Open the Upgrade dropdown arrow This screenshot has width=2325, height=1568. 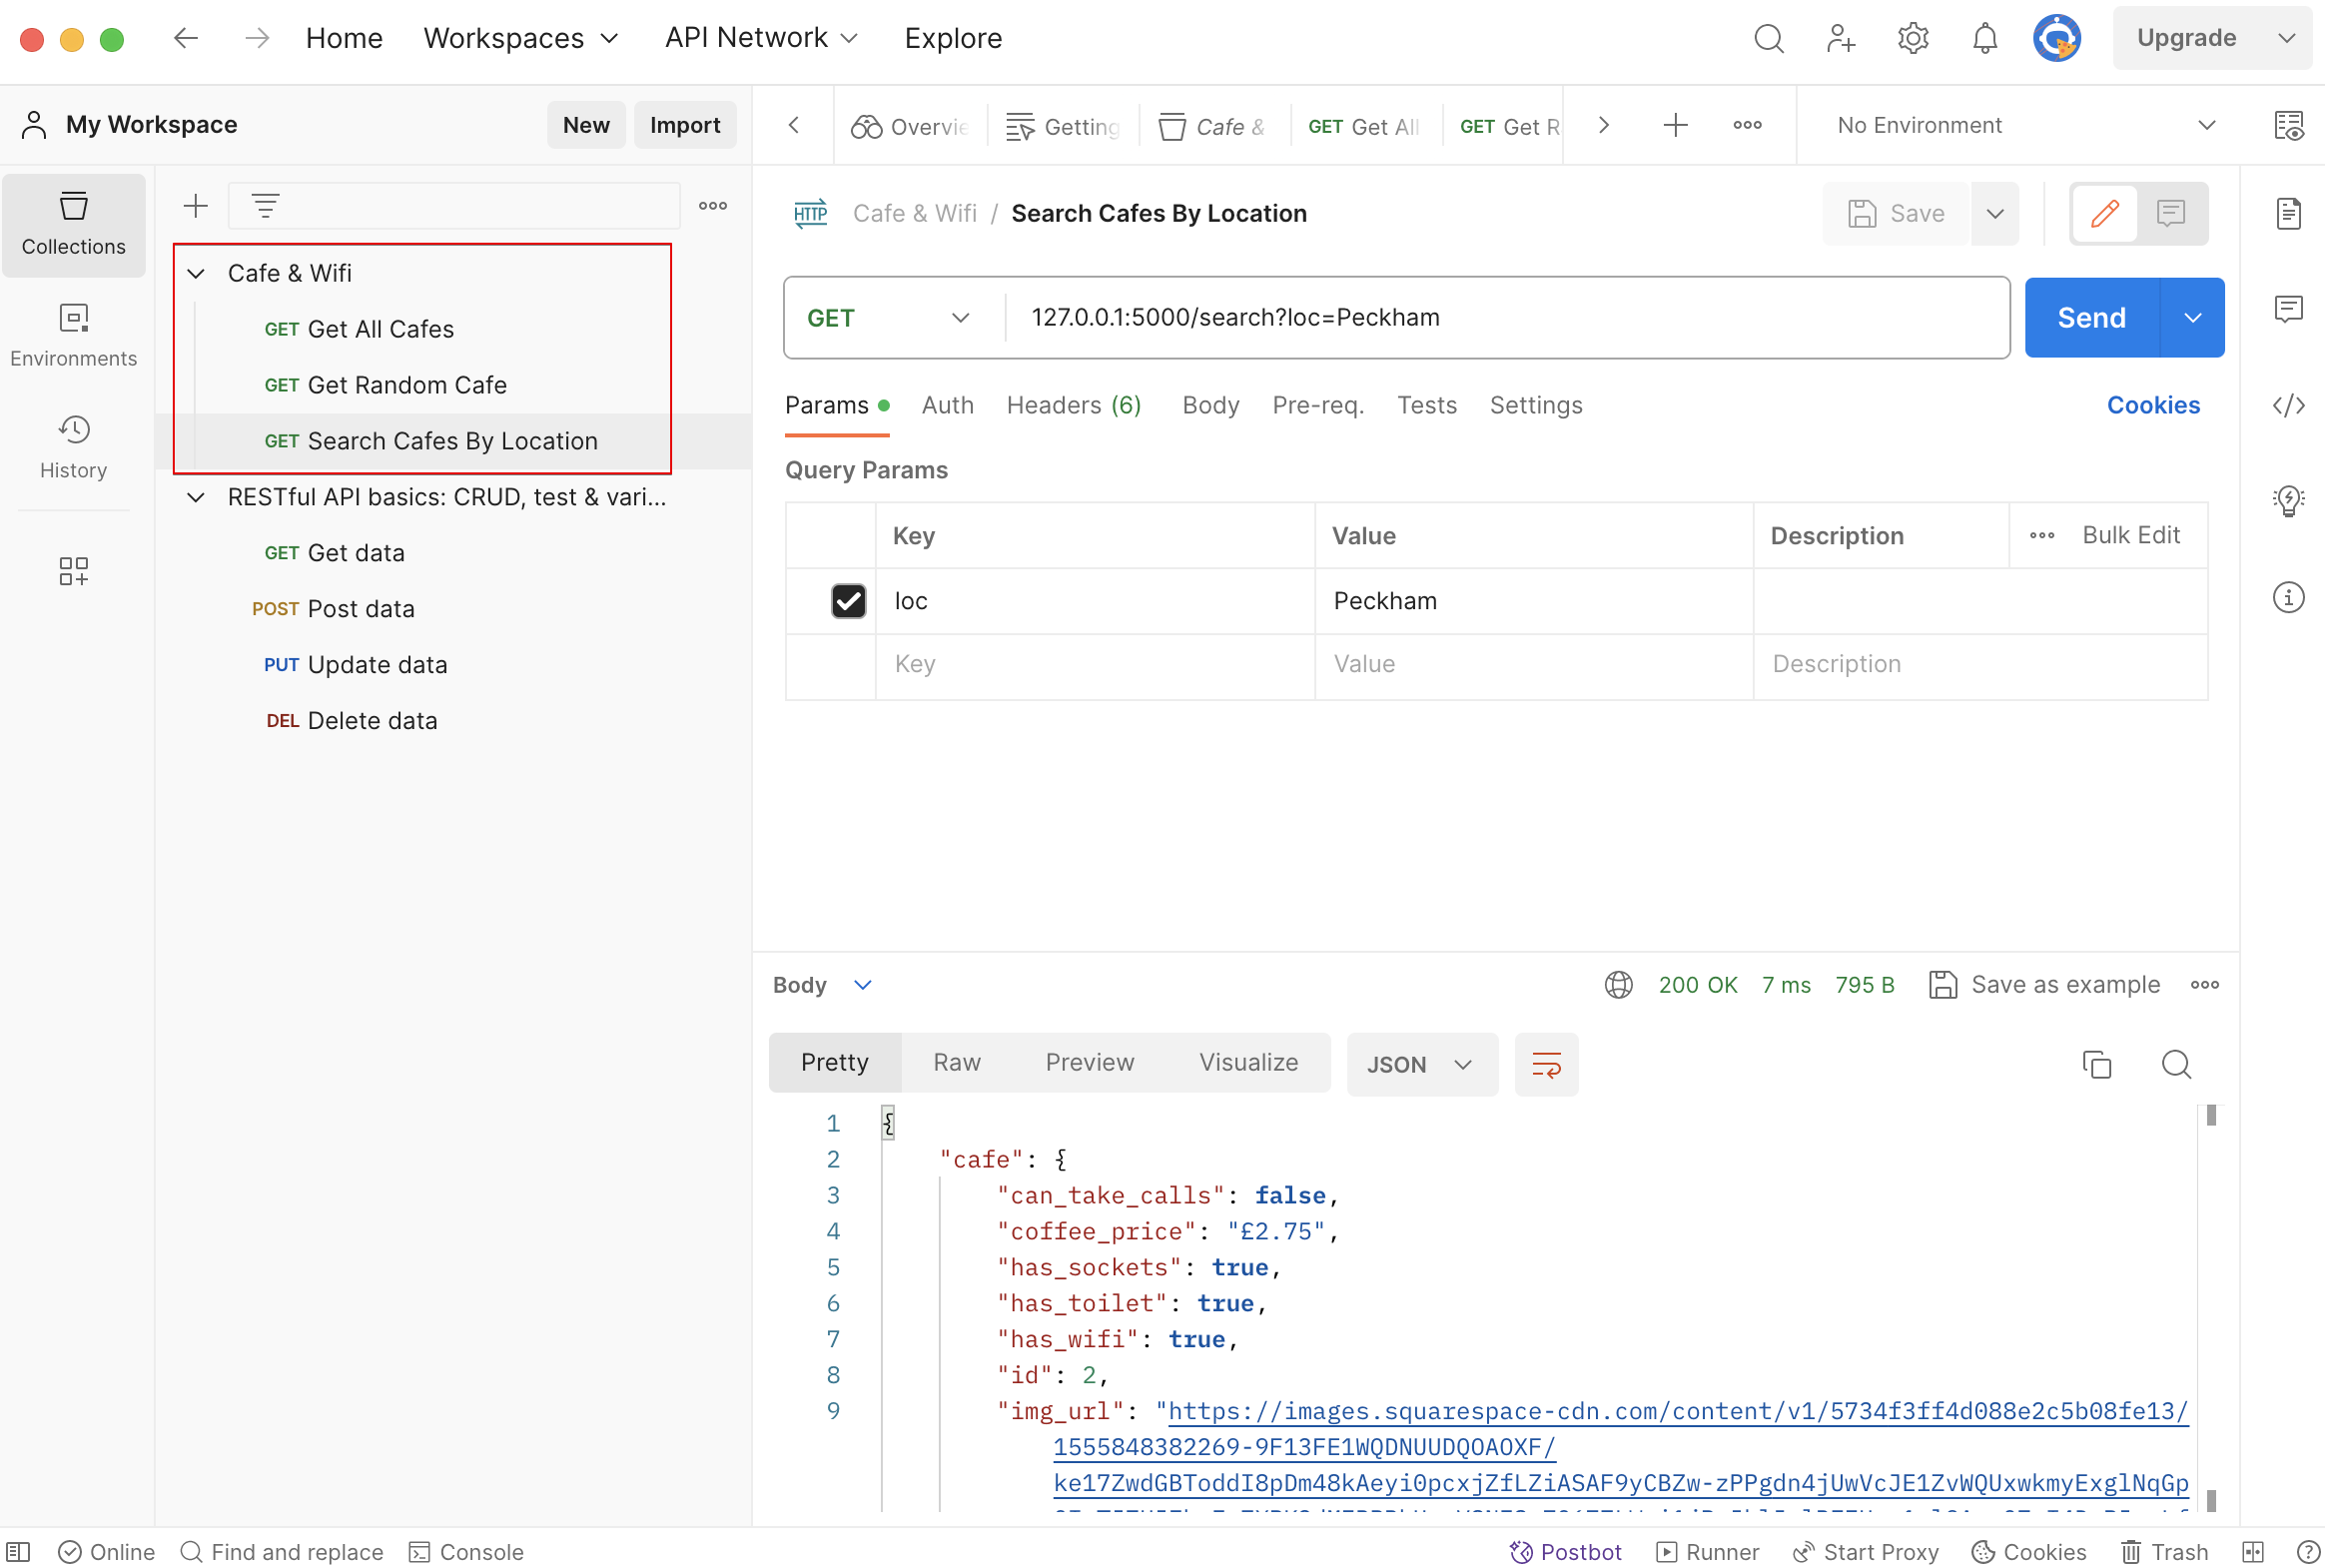(2285, 38)
